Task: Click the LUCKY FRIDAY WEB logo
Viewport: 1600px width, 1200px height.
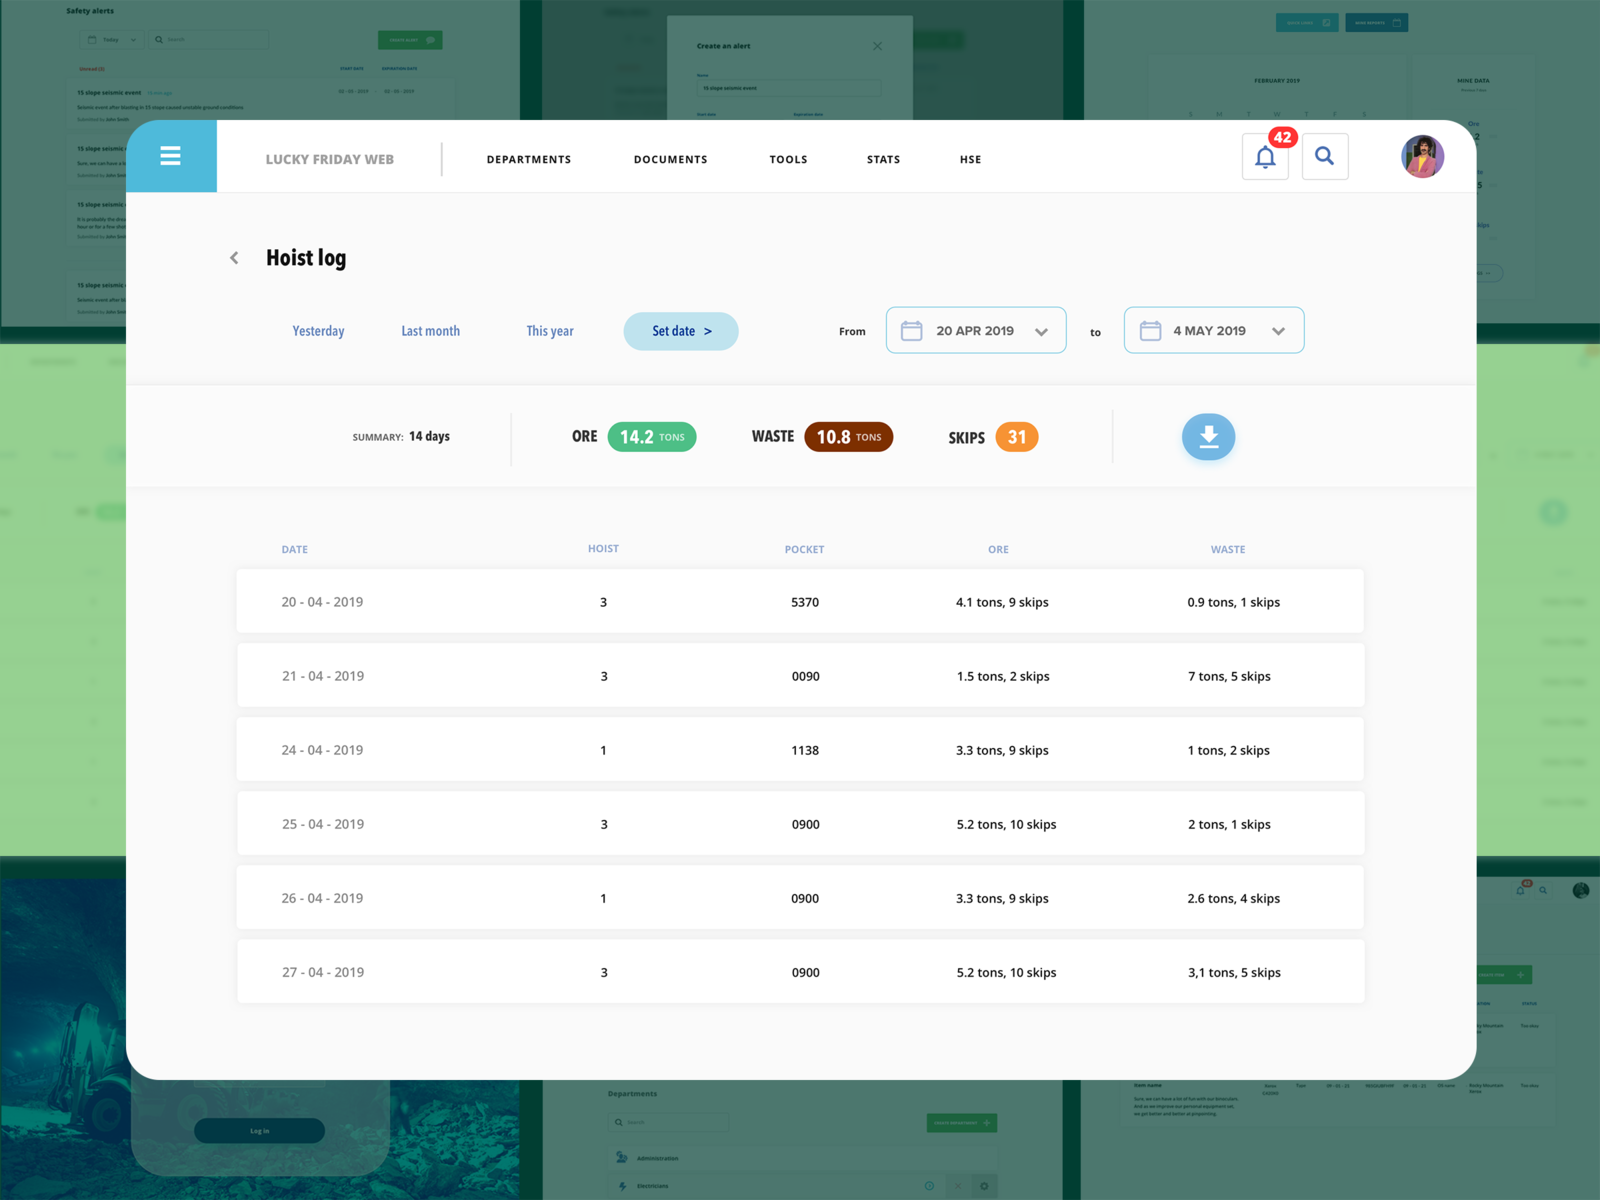Action: pos(330,159)
